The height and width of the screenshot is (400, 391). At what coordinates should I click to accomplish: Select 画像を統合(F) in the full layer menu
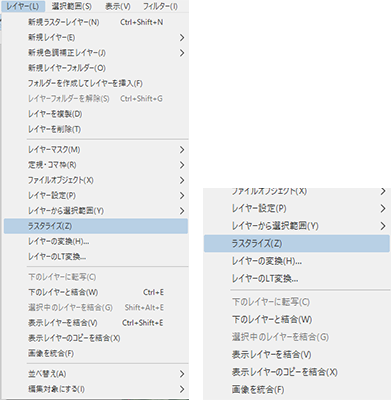[96, 353]
